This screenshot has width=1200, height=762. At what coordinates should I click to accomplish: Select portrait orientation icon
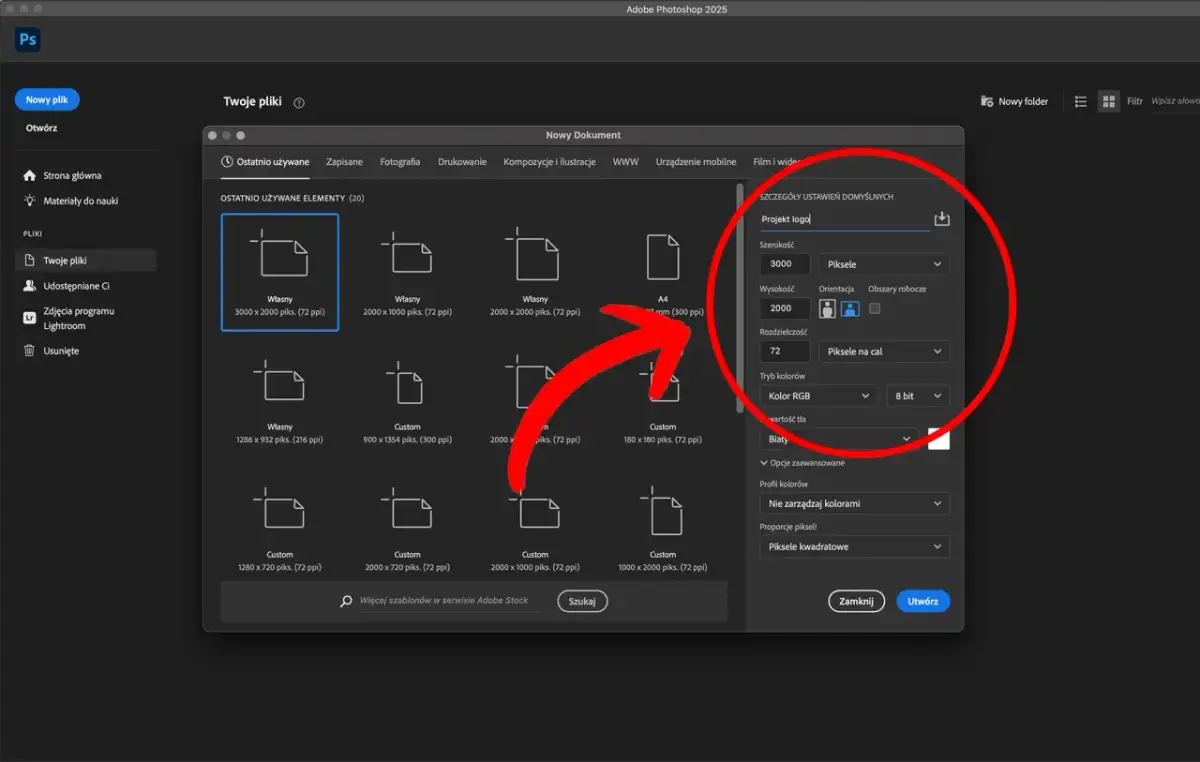tap(827, 309)
